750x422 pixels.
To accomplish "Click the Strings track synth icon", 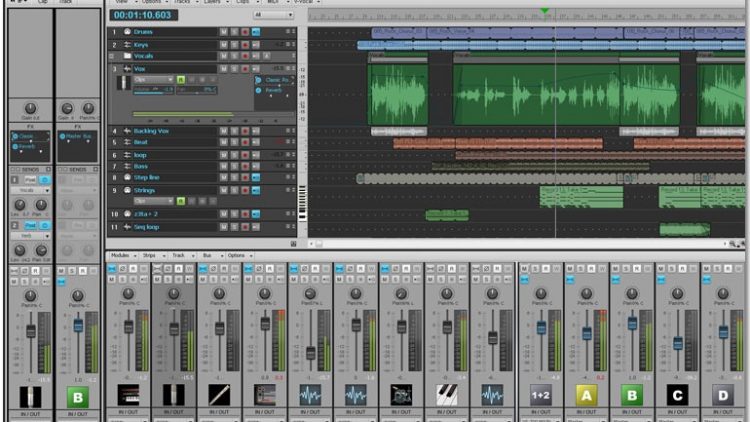I will (127, 190).
